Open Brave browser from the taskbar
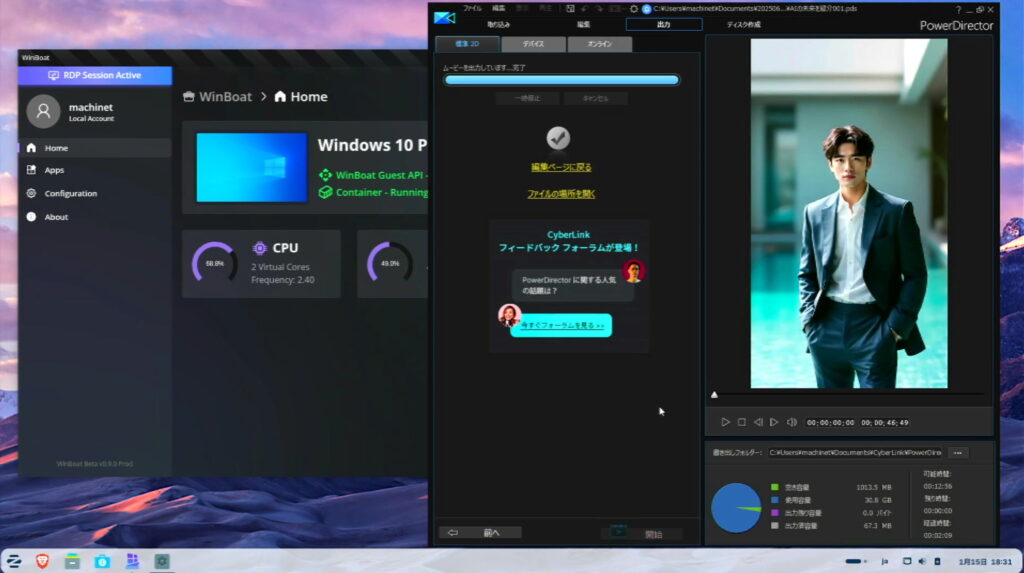The image size is (1024, 573). 43,561
